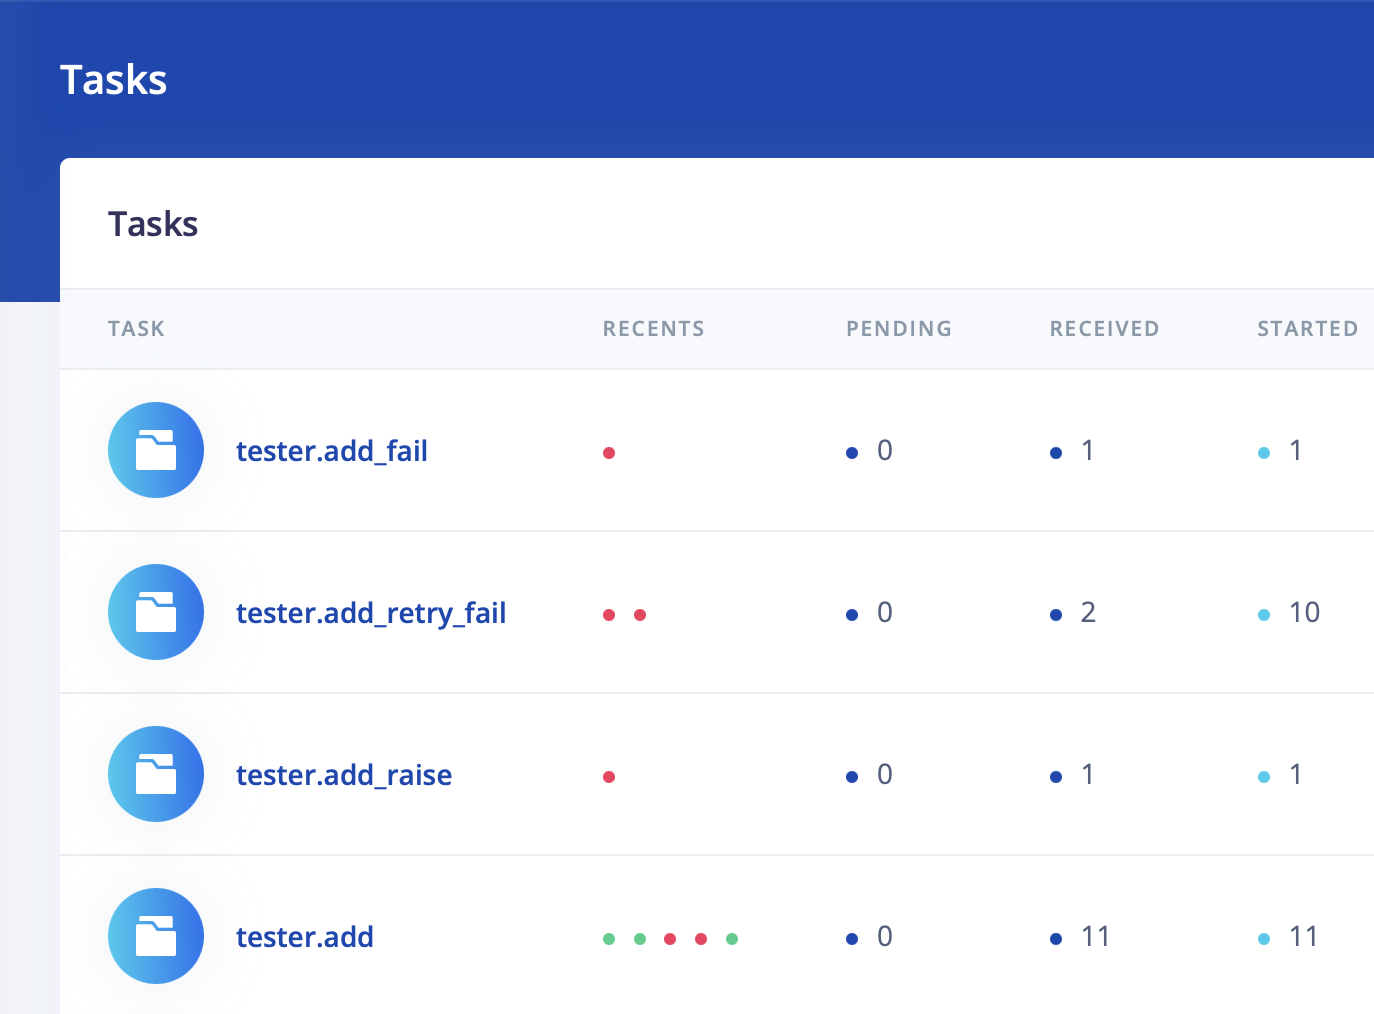This screenshot has width=1374, height=1014.
Task: Click the RECEIVED column header
Action: [x=1104, y=329]
